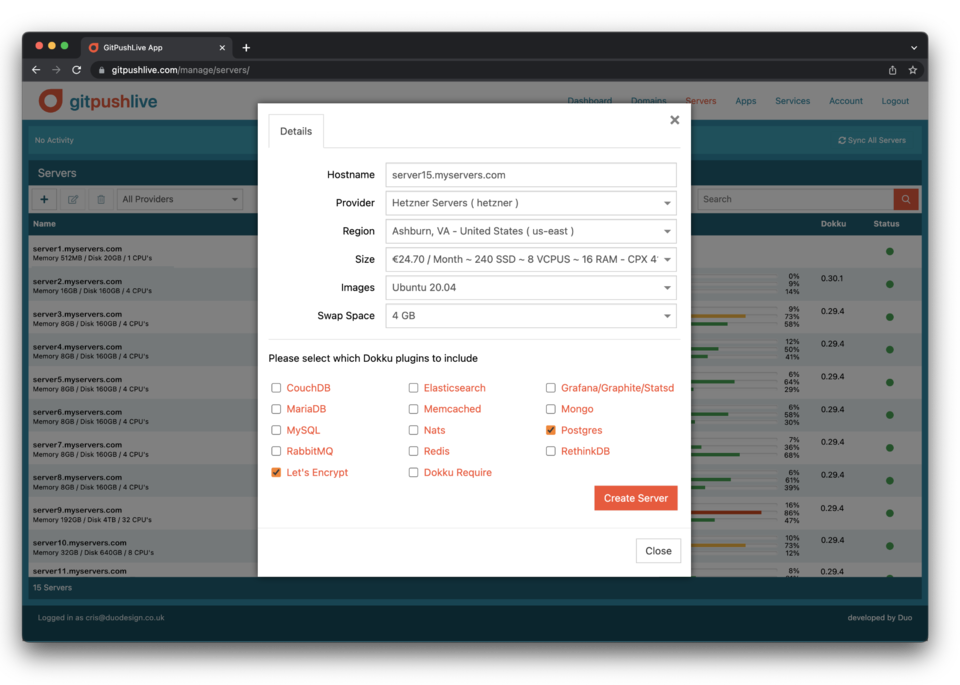Click the Create Server button

pyautogui.click(x=636, y=498)
